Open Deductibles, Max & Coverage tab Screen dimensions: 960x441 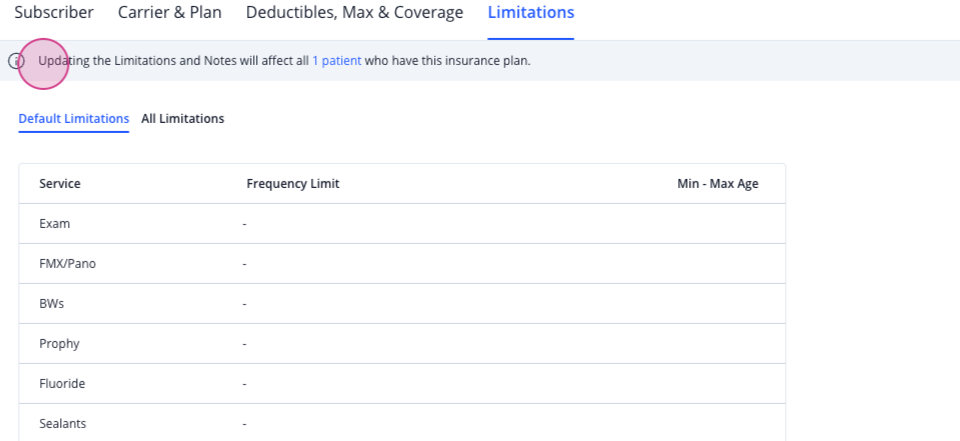pos(354,12)
